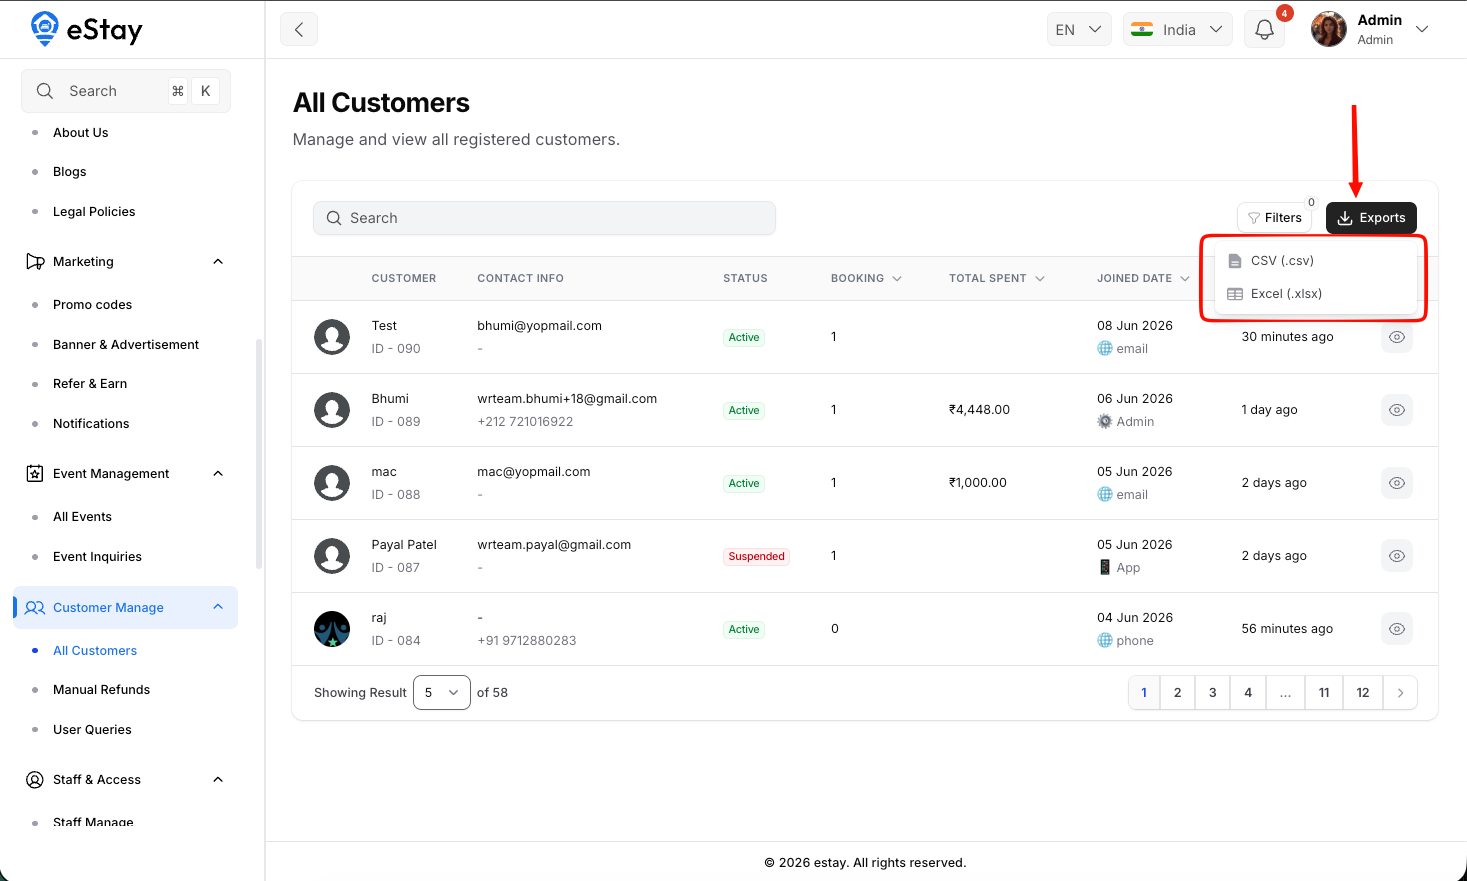Open the notifications bell
The image size is (1467, 881).
1264,29
